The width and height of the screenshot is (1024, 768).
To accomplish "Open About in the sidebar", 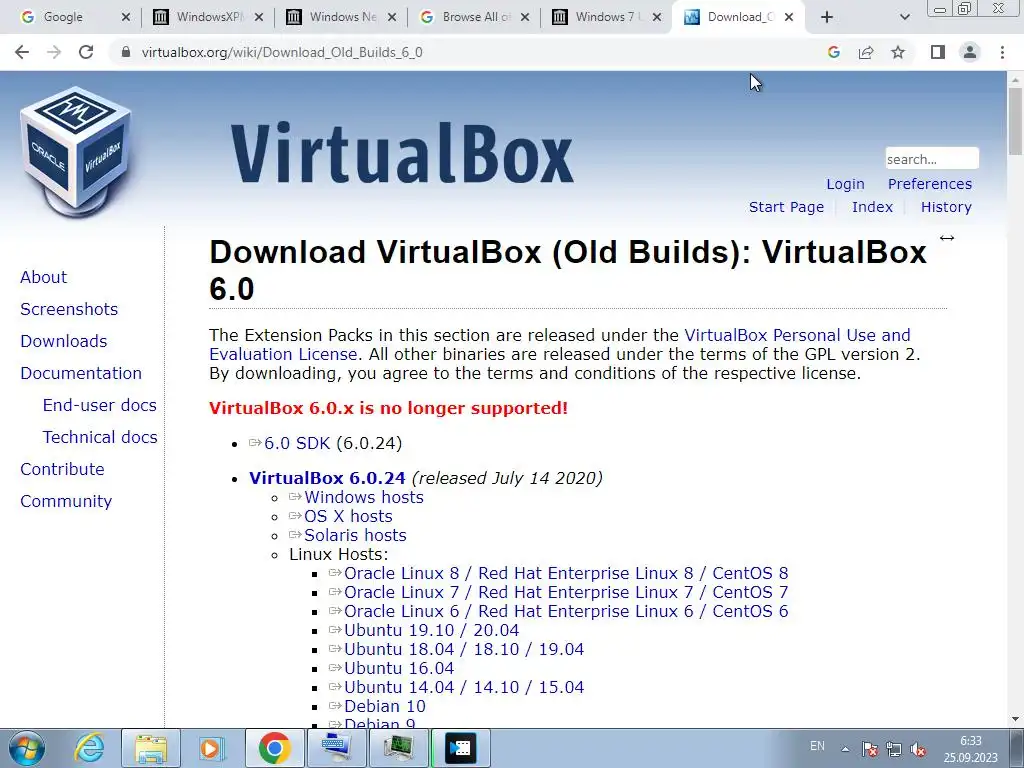I will pos(43,277).
